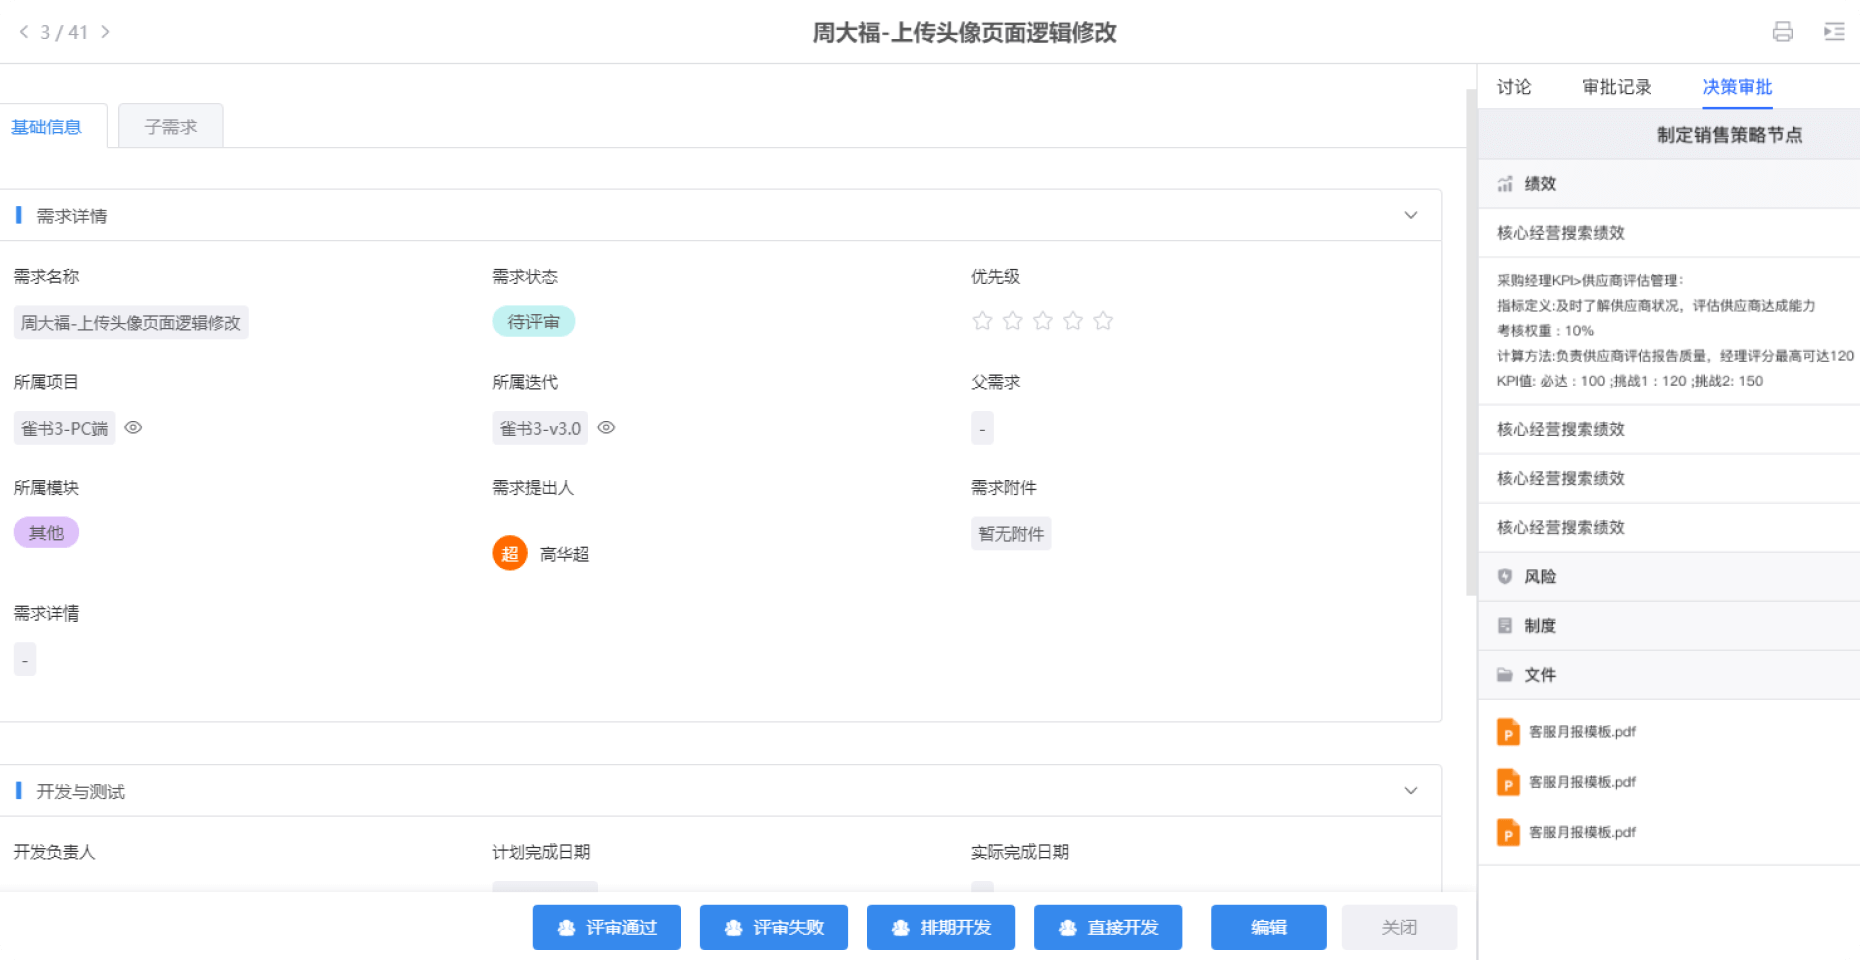Click the 其他 module tag
Image resolution: width=1860 pixels, height=960 pixels.
pos(46,533)
